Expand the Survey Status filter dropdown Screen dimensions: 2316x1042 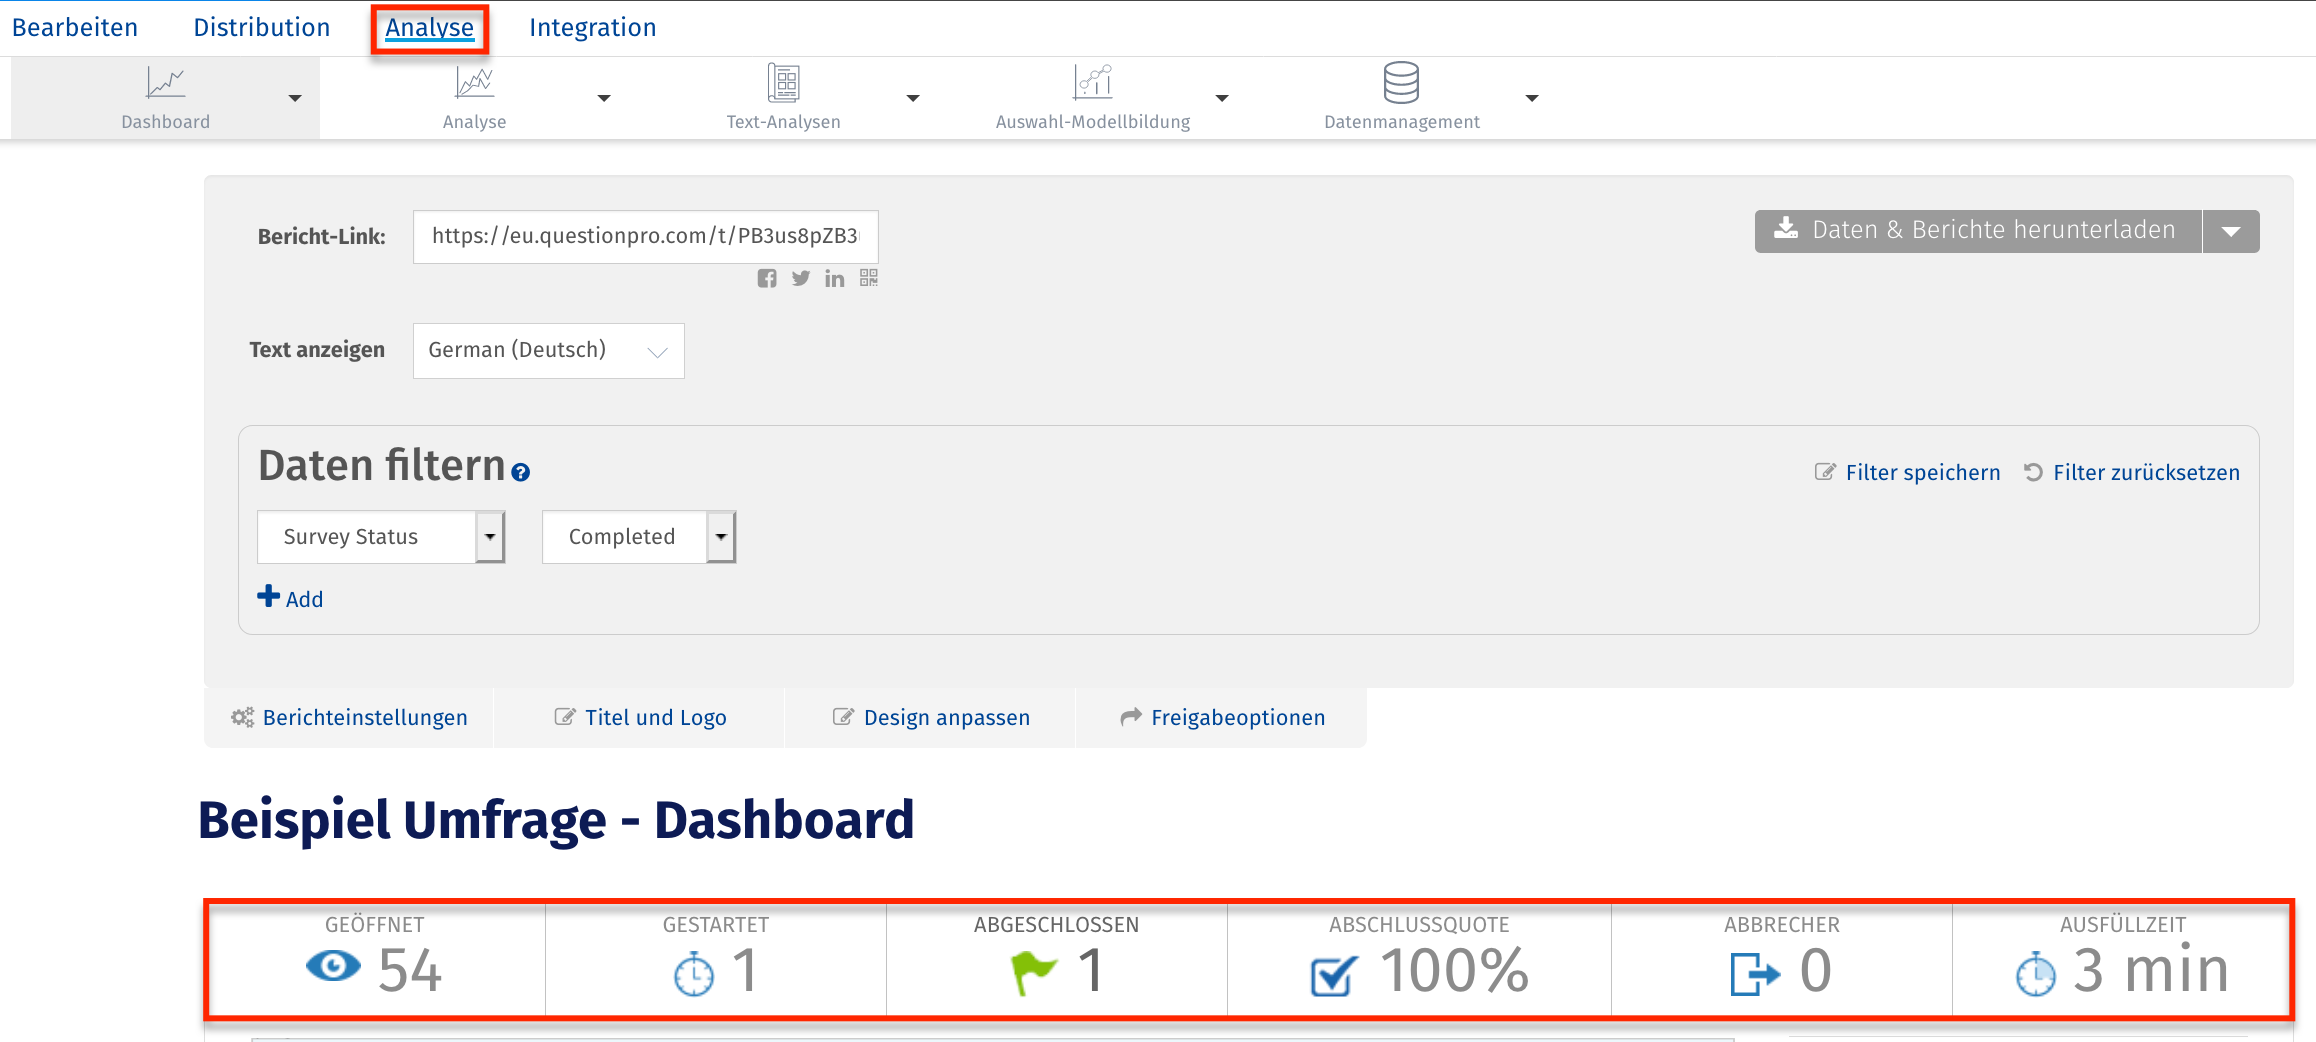pyautogui.click(x=490, y=537)
